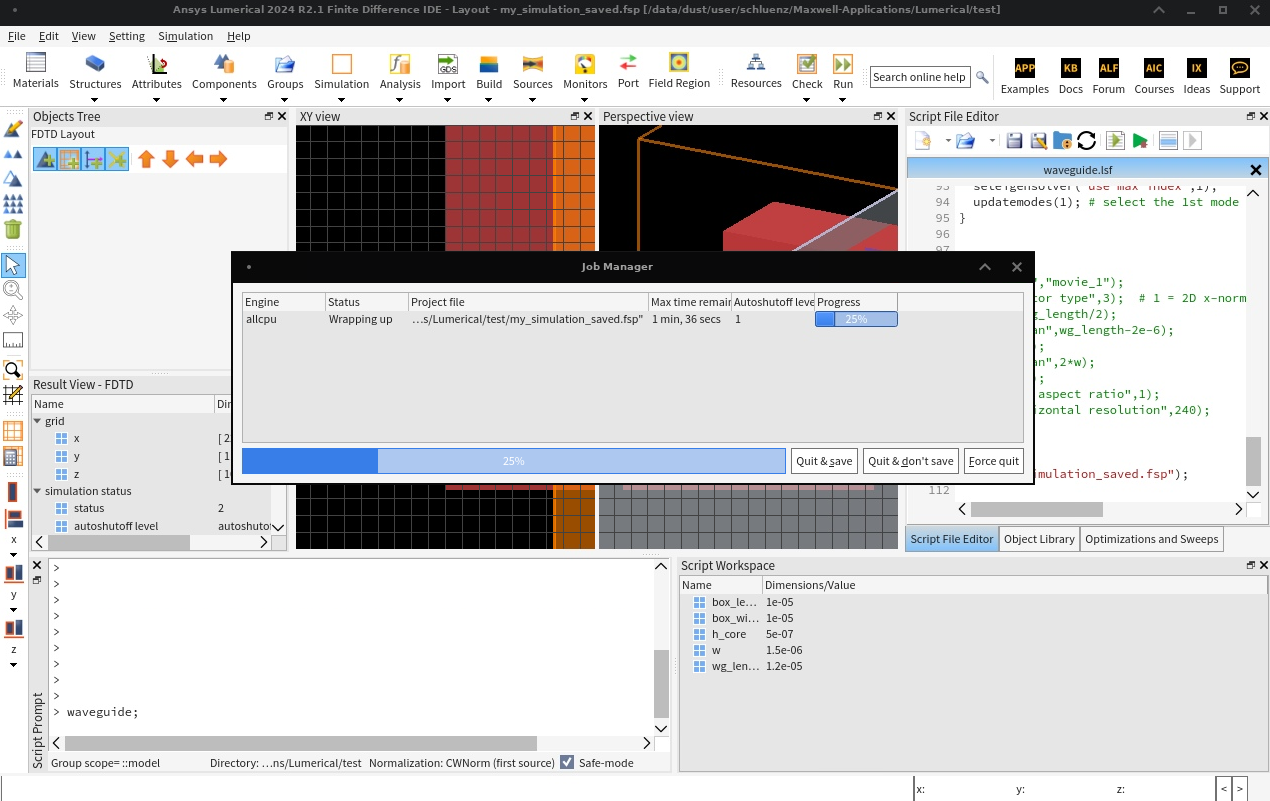Click the trash delete object icon
The height and width of the screenshot is (801, 1270).
[13, 229]
